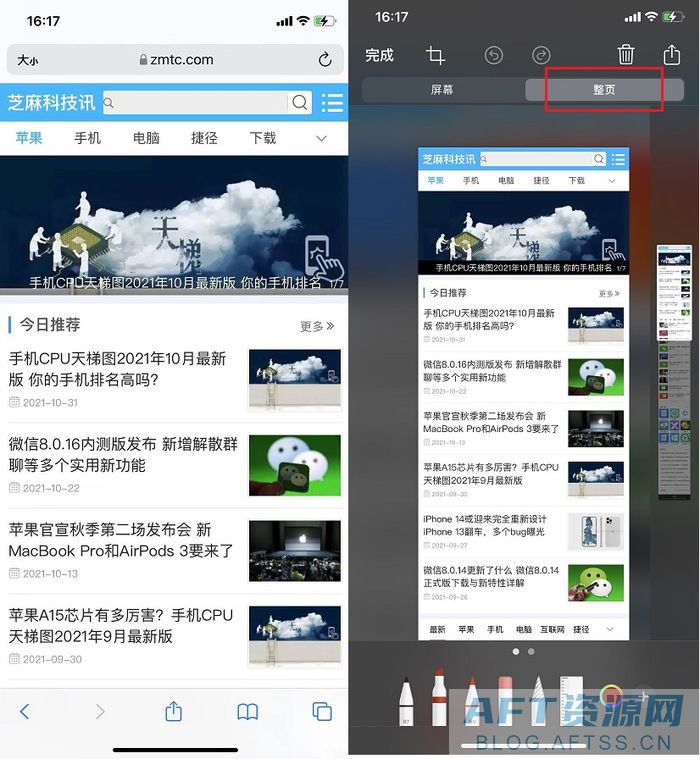The height and width of the screenshot is (759, 700).
Task: Expand 更多 in 今日推荐 section
Action: tap(317, 326)
